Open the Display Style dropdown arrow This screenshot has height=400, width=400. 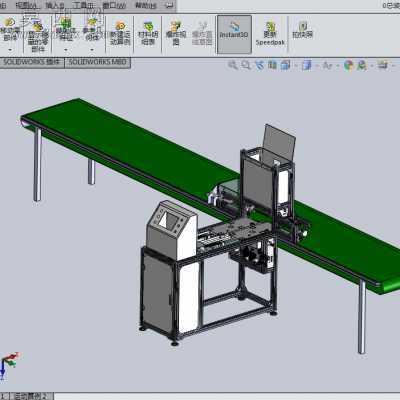point(317,66)
